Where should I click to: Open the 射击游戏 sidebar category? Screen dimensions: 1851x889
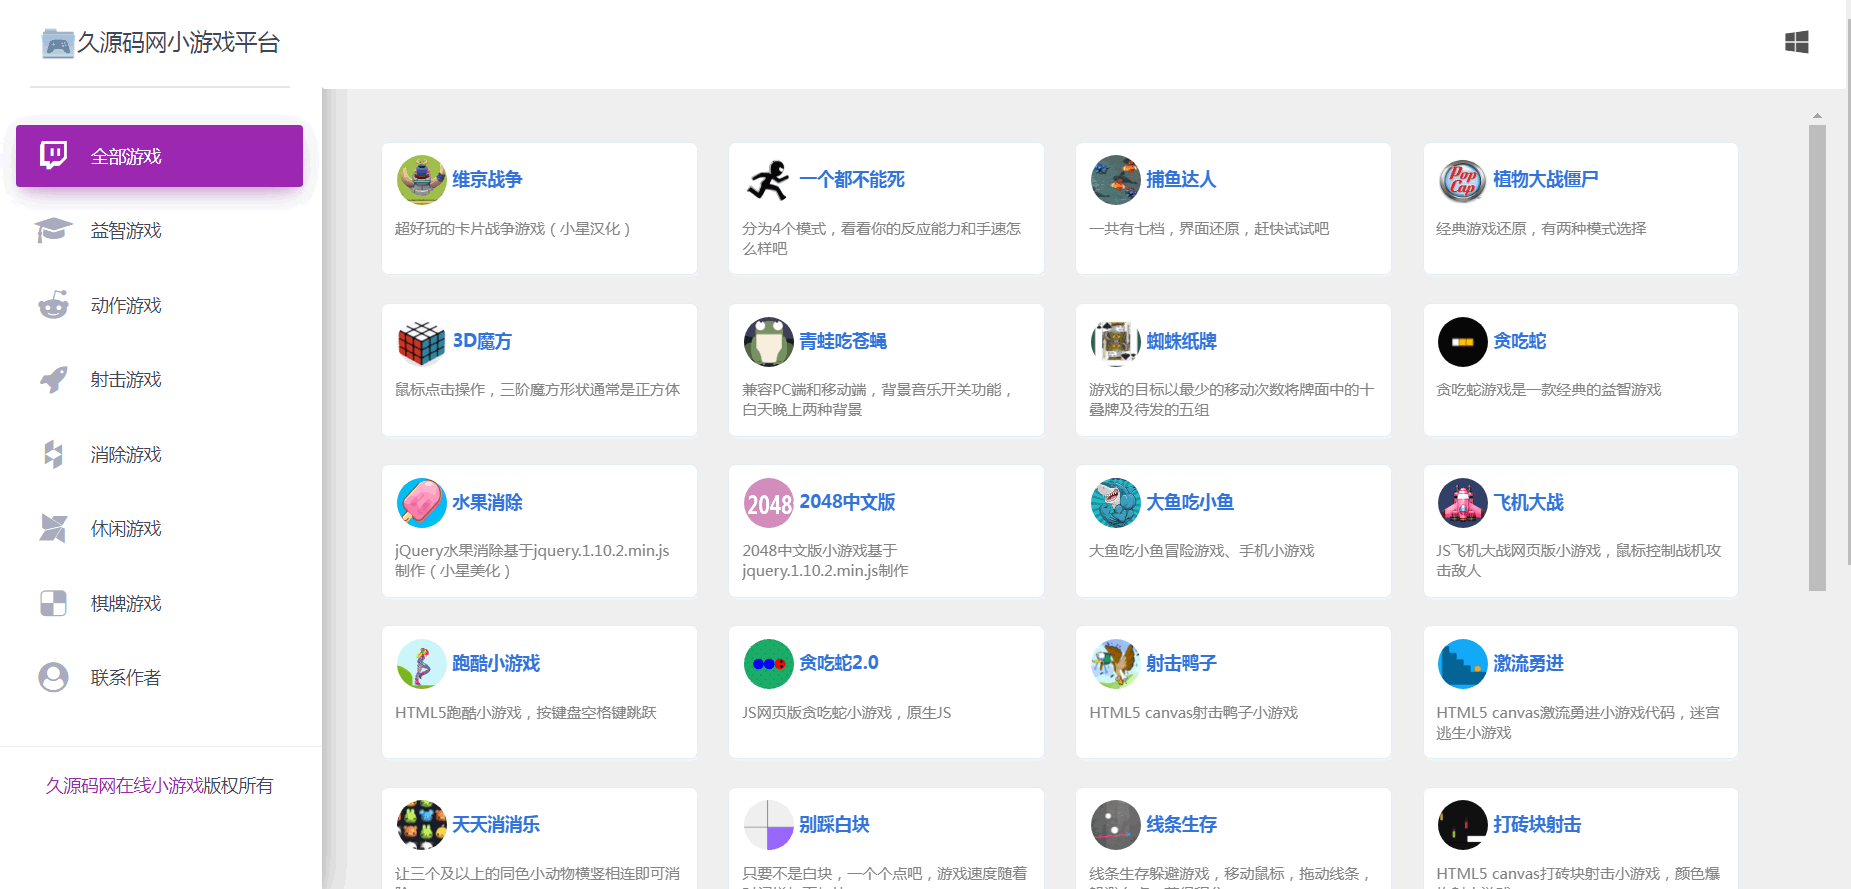126,380
